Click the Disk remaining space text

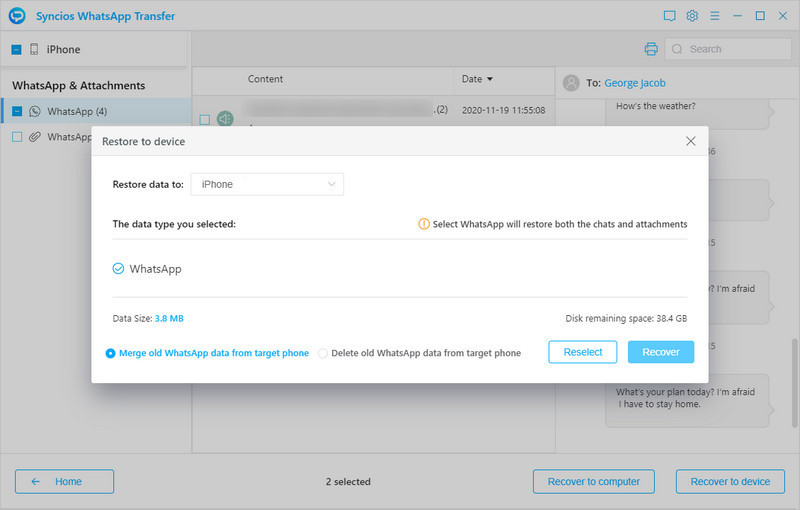[x=626, y=318]
